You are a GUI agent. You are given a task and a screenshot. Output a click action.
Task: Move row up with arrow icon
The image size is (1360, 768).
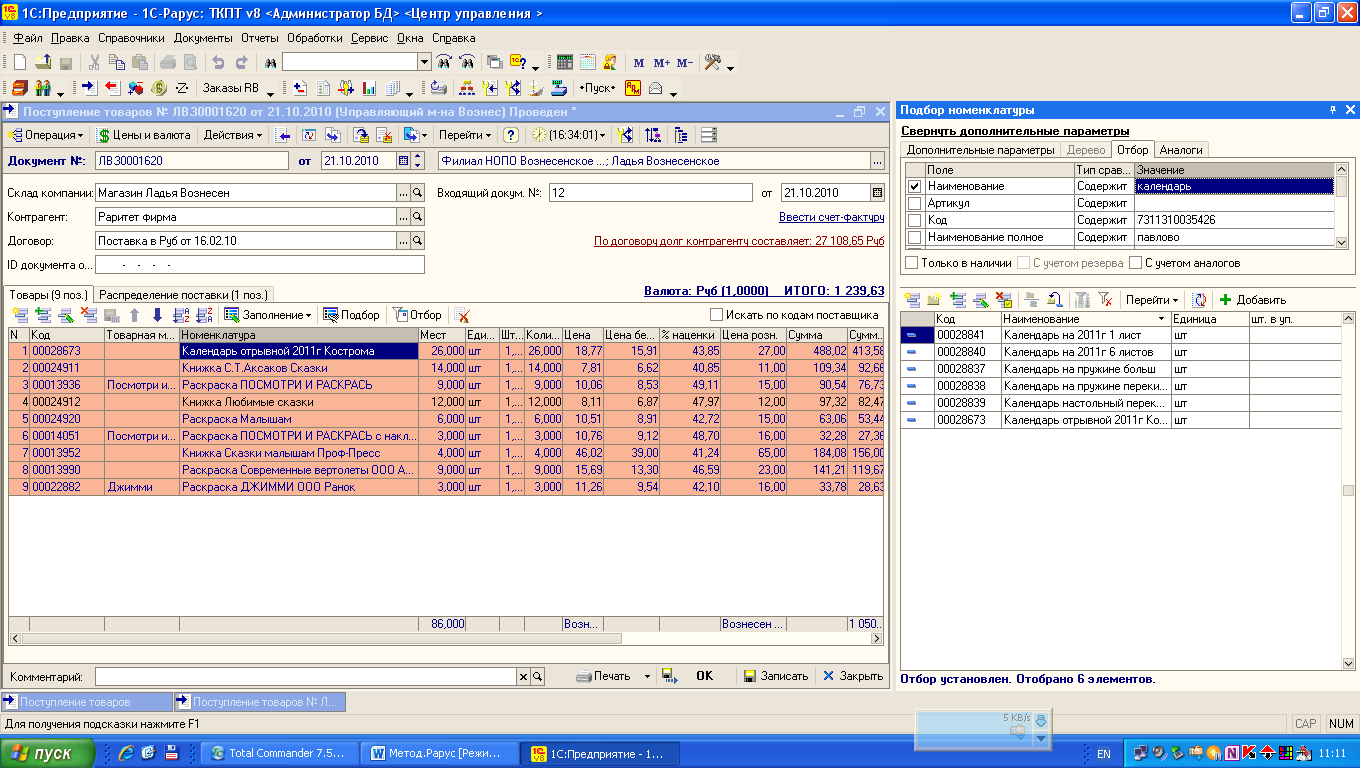click(135, 315)
